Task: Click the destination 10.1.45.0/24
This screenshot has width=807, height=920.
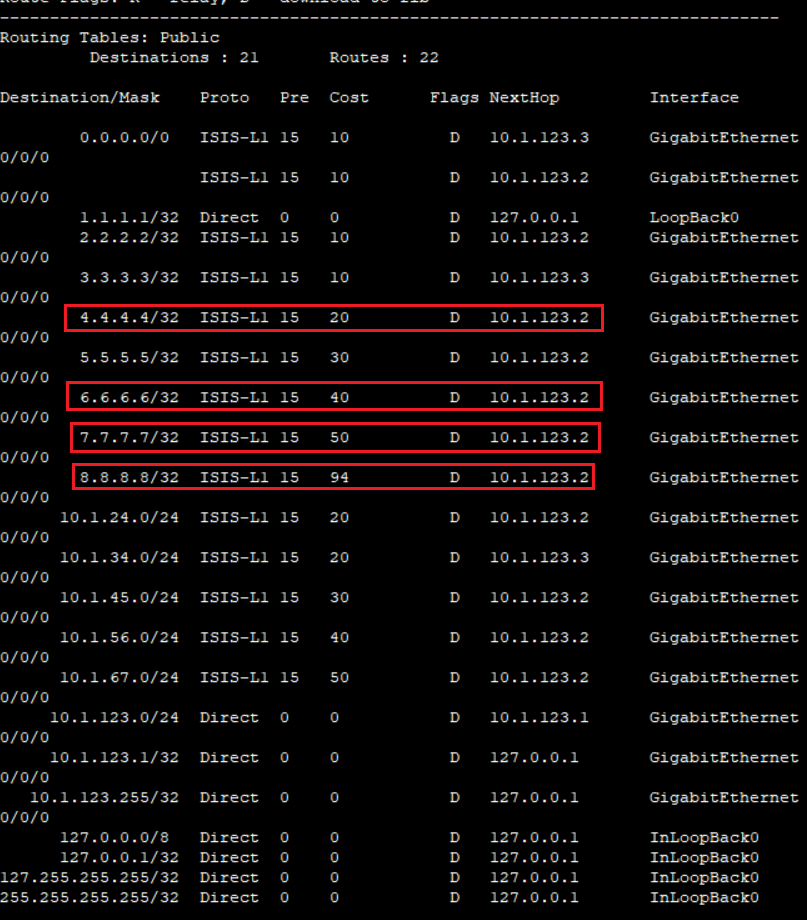Action: [x=119, y=597]
